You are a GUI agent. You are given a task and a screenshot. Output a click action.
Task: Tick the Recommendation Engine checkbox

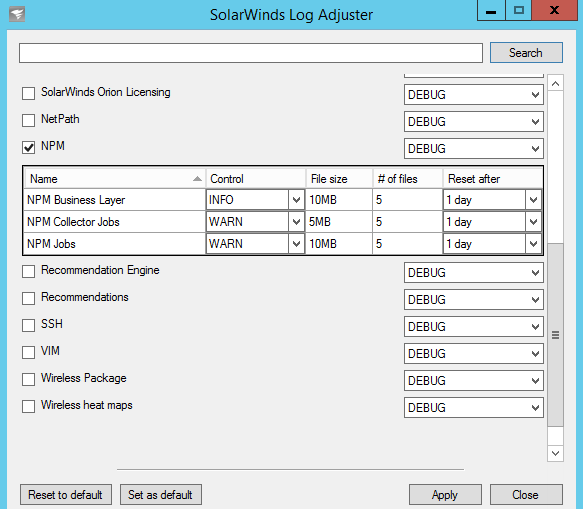pos(28,271)
